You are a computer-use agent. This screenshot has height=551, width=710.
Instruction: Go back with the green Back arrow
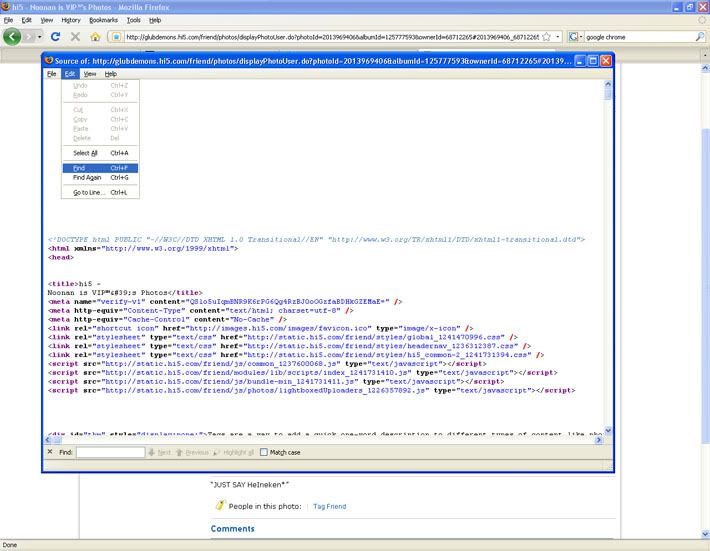pyautogui.click(x=12, y=37)
